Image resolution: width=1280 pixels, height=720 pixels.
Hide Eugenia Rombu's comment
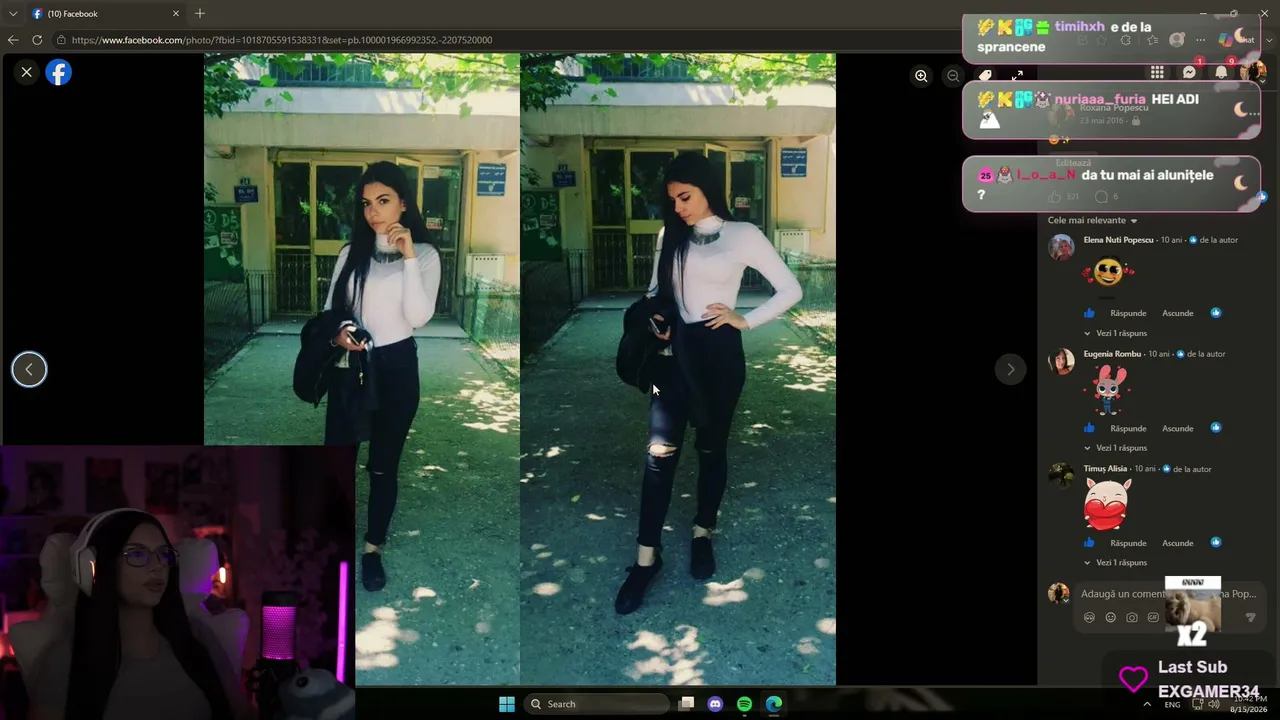(1177, 428)
